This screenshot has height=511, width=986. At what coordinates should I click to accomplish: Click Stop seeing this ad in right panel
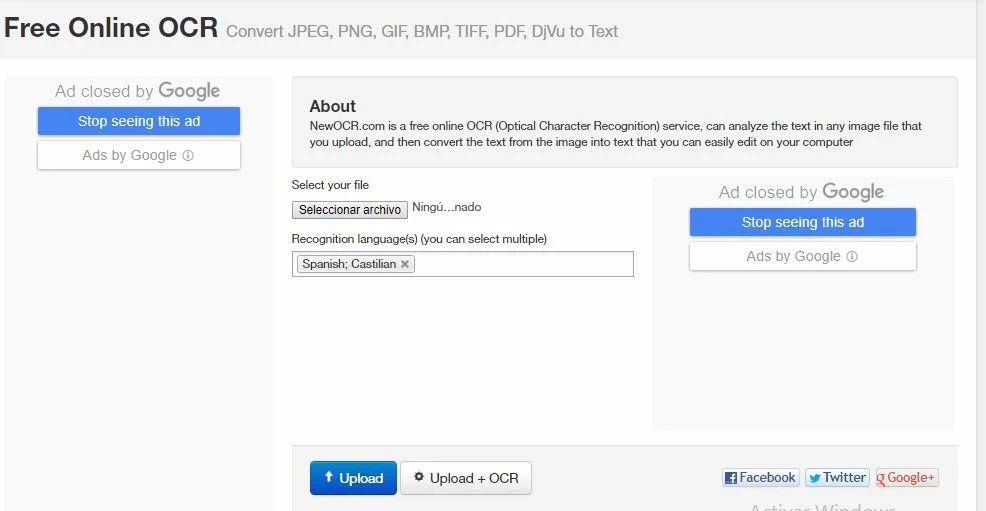pyautogui.click(x=803, y=222)
